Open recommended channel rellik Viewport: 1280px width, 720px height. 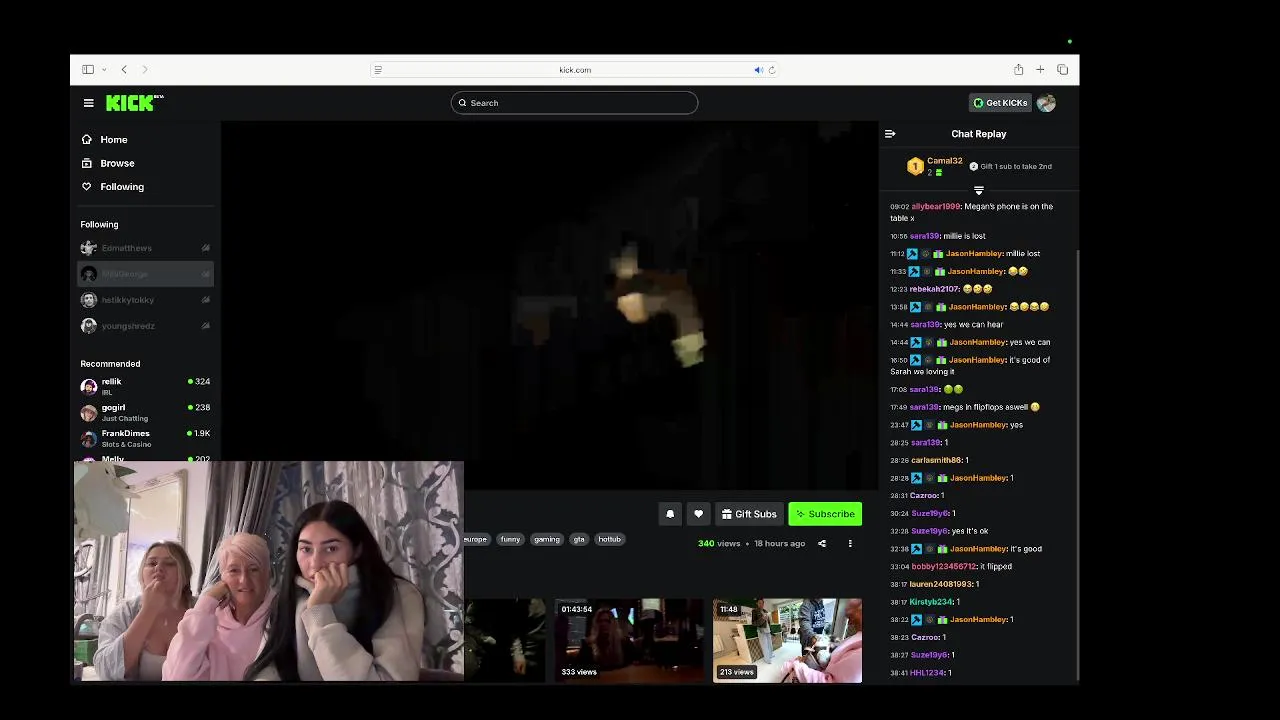pos(145,386)
